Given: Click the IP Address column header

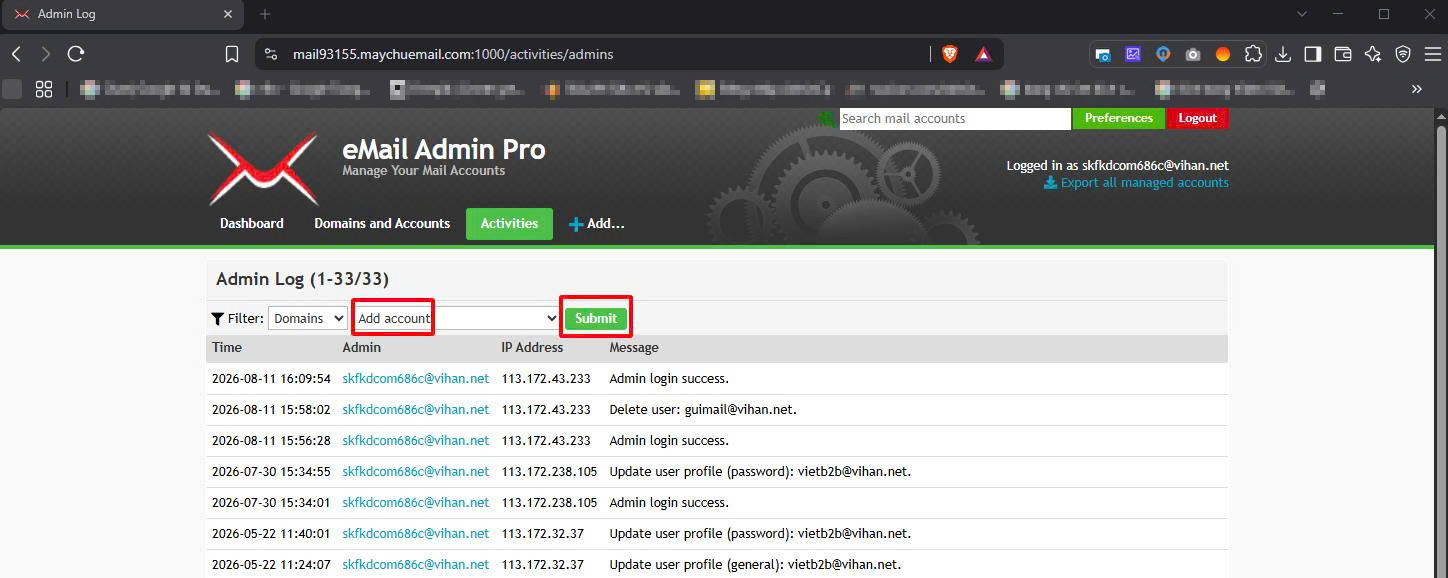Looking at the screenshot, I should 532,348.
